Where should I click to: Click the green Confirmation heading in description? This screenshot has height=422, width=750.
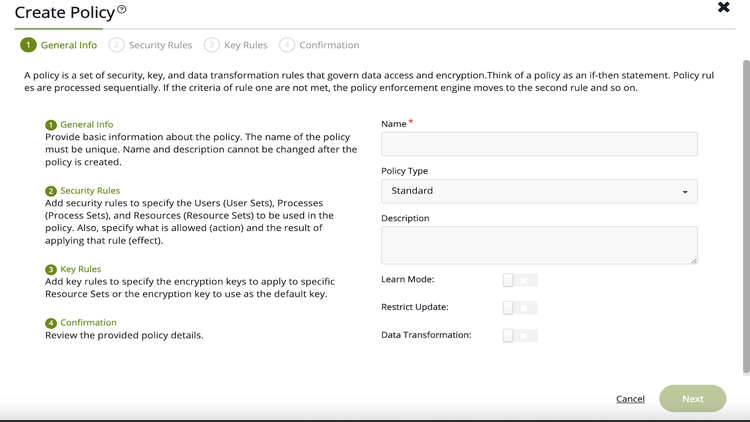coord(88,322)
